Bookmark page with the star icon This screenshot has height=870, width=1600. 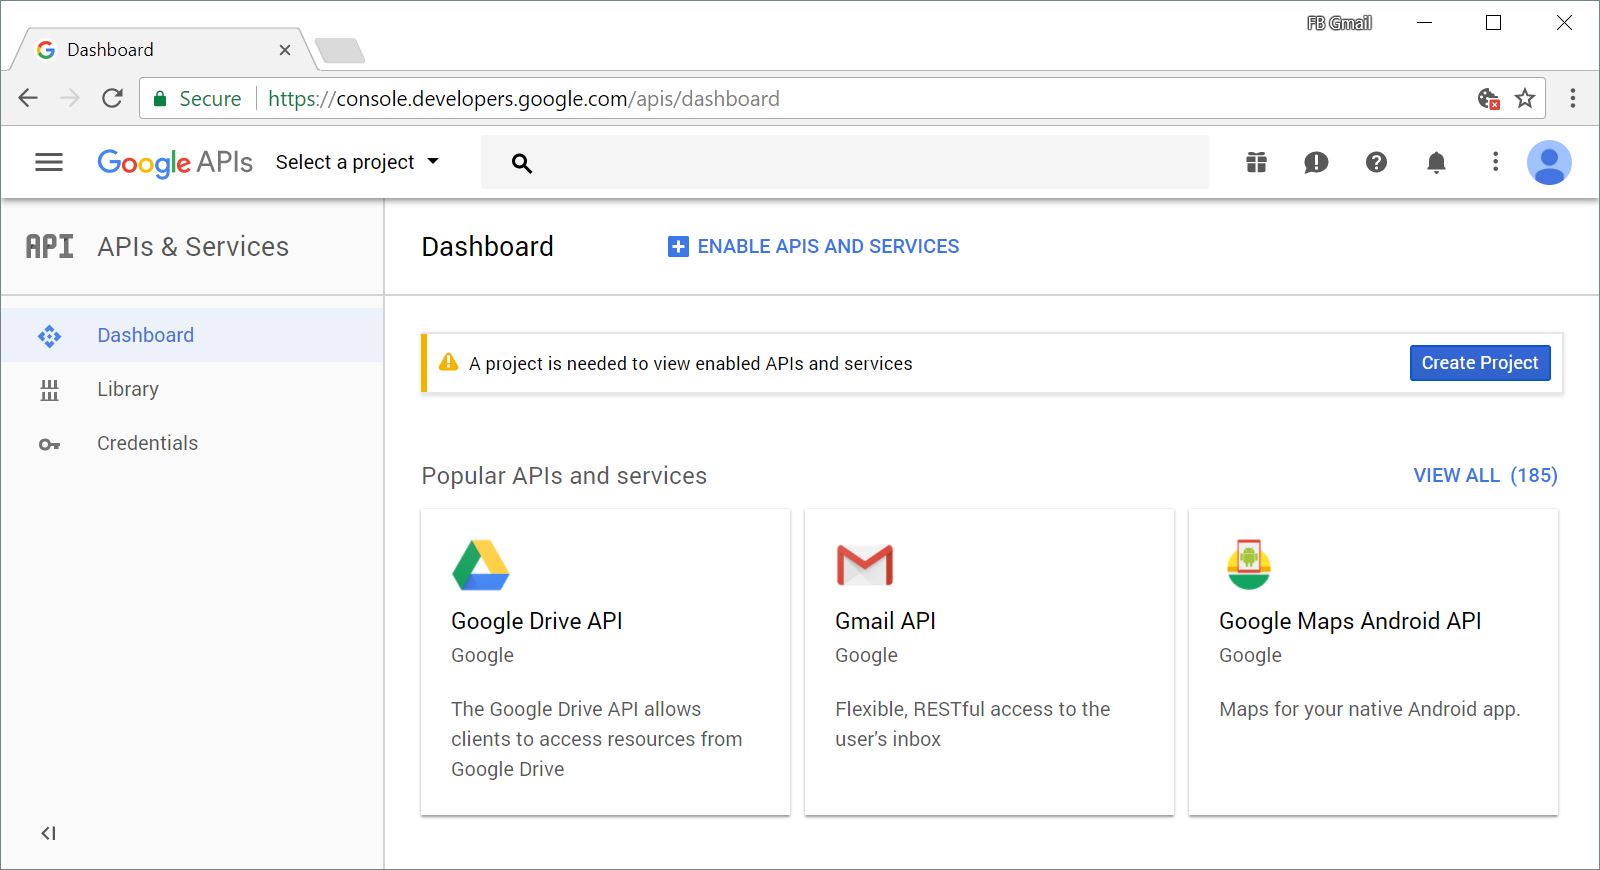click(x=1525, y=98)
